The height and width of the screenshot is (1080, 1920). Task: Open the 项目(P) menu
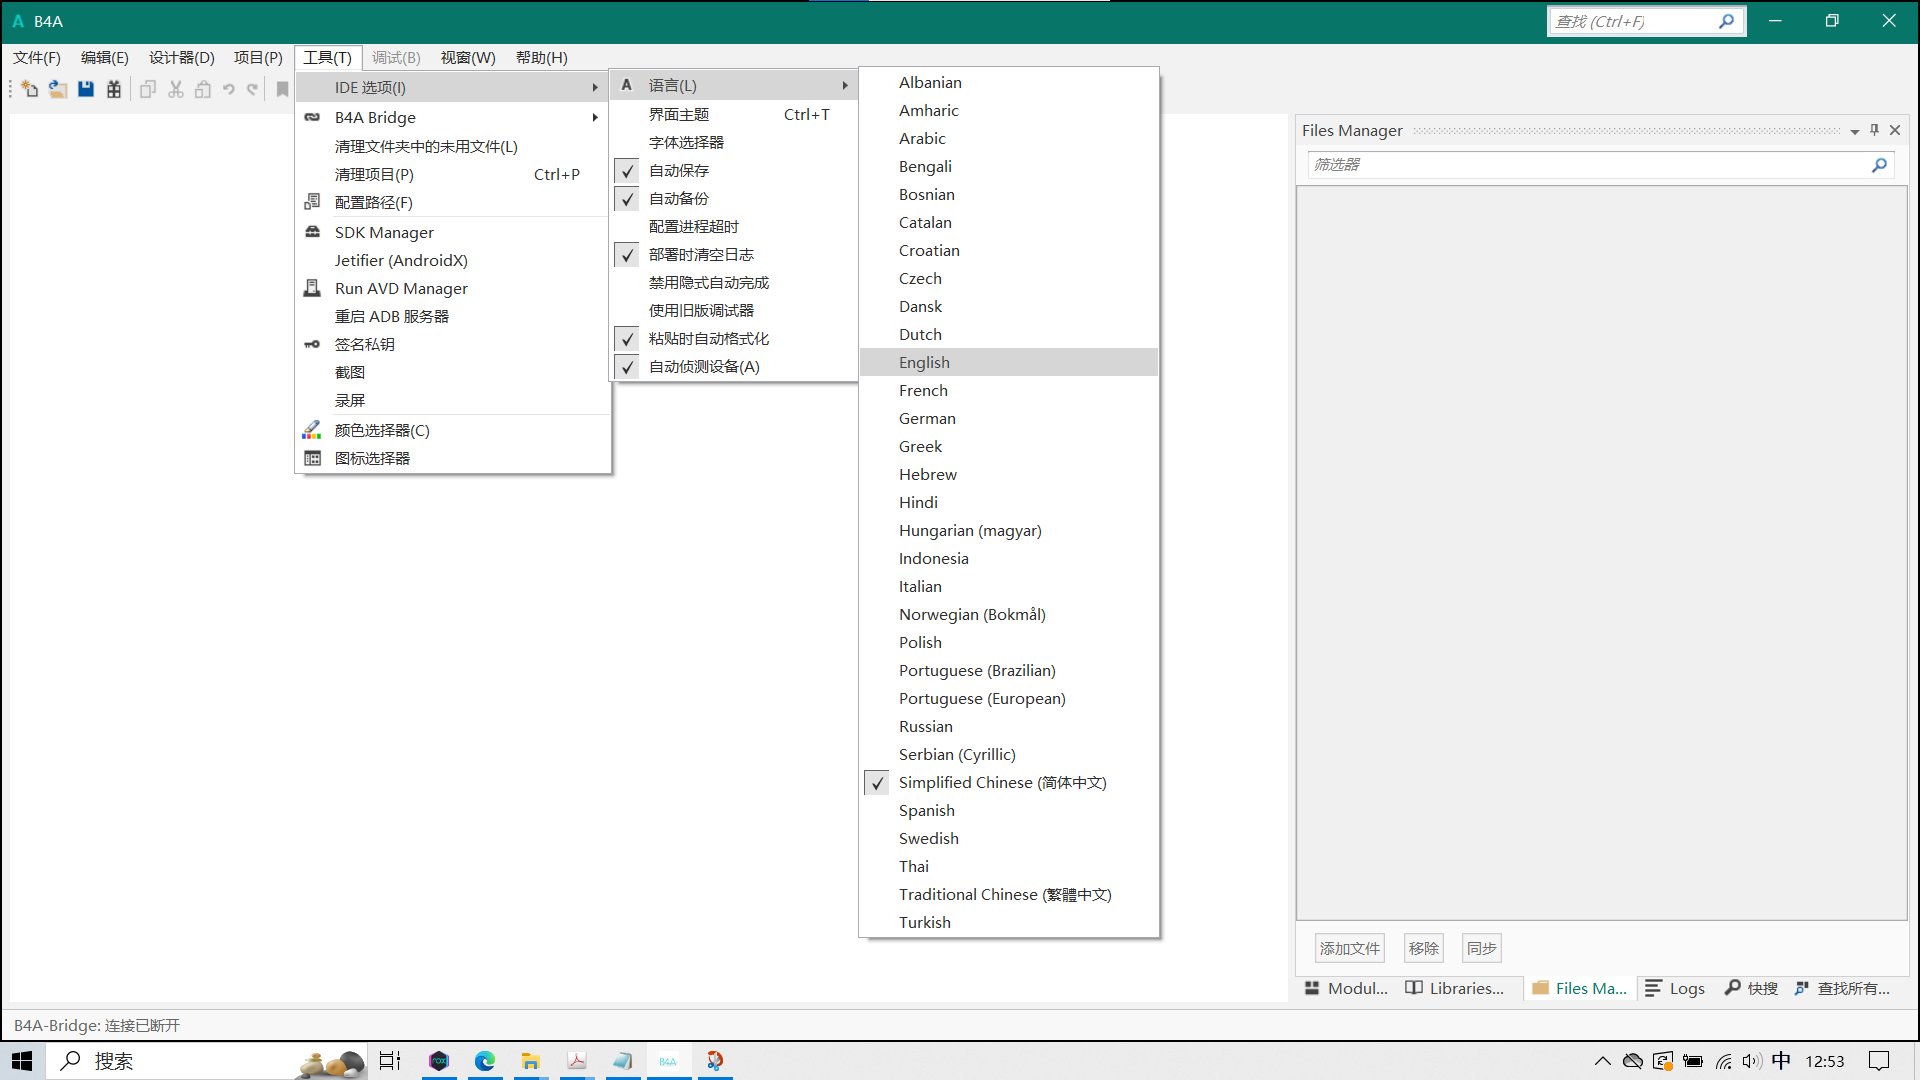[x=258, y=58]
